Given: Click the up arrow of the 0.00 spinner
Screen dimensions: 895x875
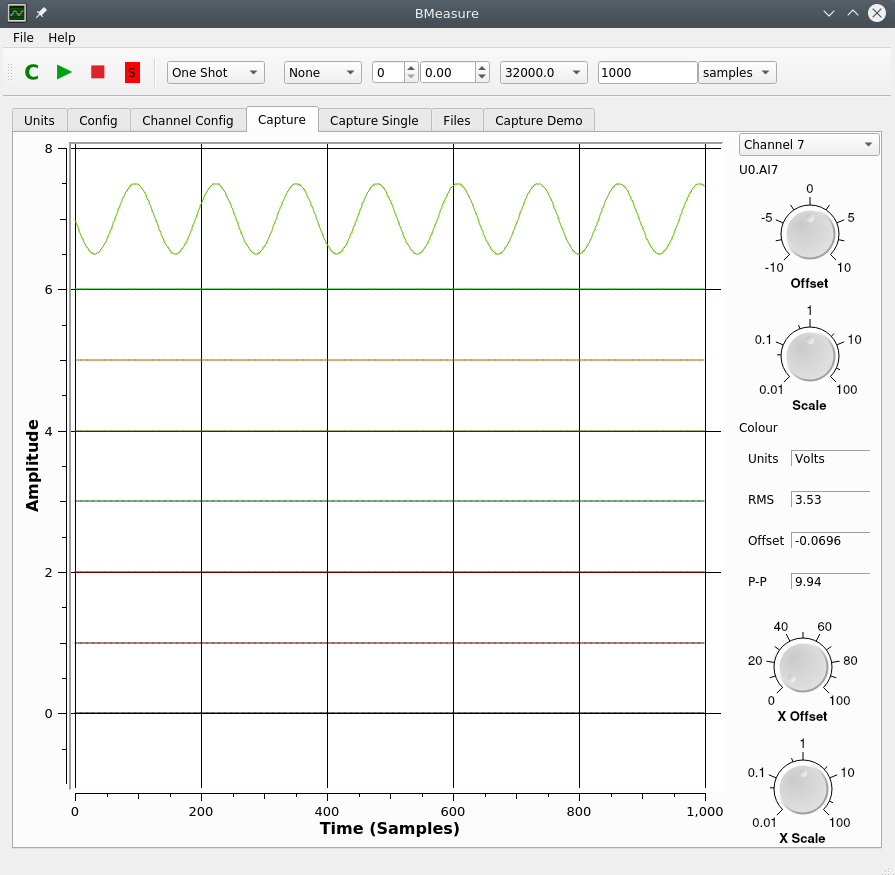Looking at the screenshot, I should pos(481,67).
